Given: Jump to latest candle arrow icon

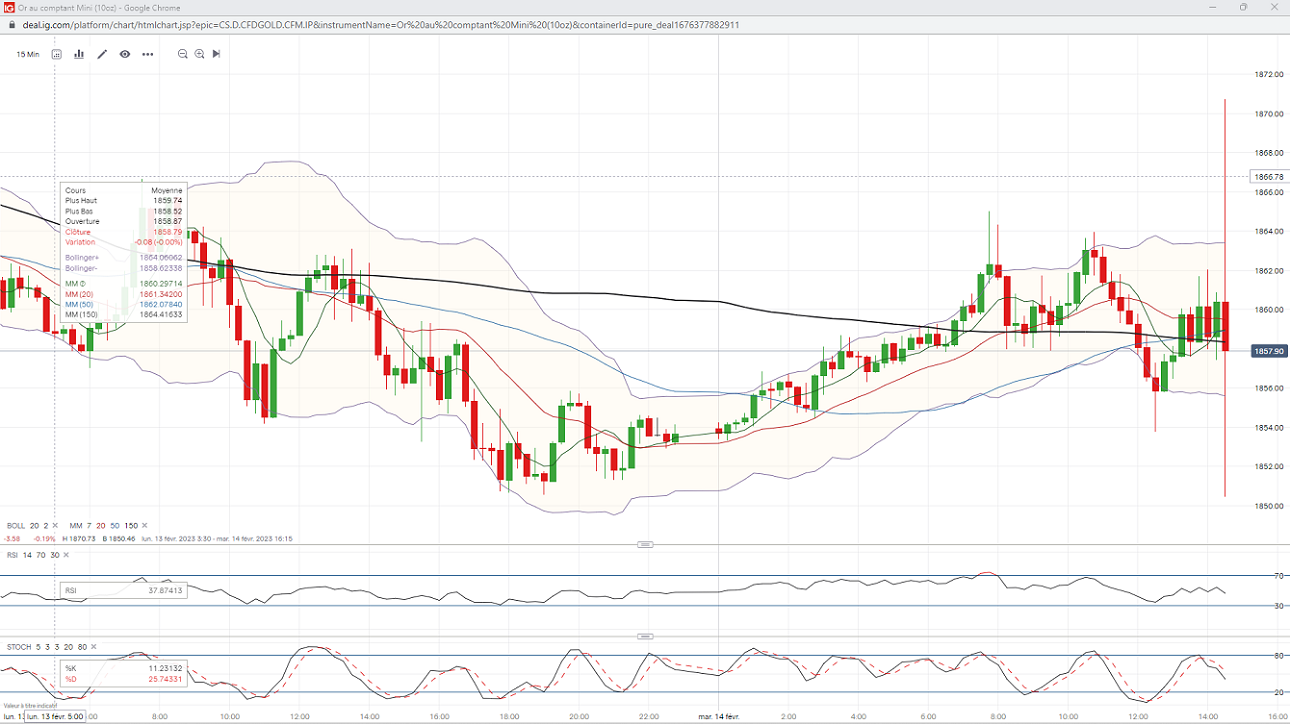Looking at the screenshot, I should coord(216,54).
